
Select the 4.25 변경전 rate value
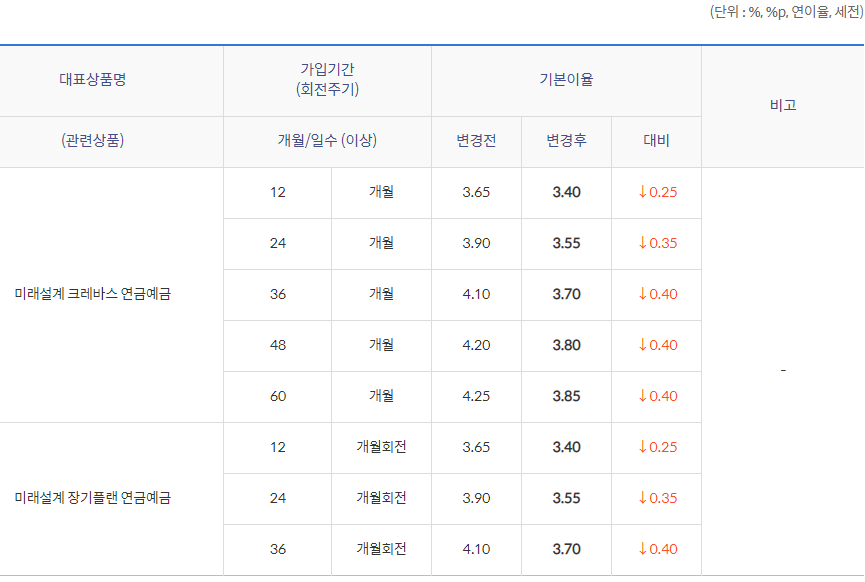click(476, 396)
